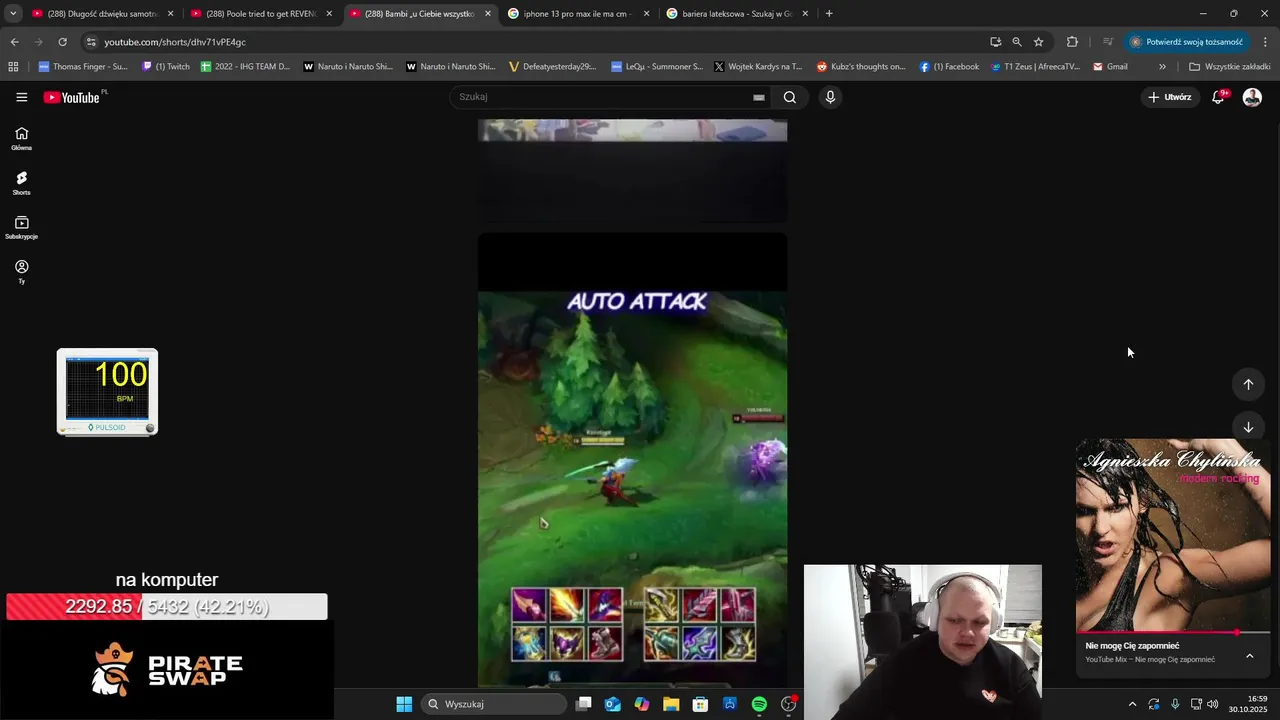
Task: Go to previous Short with up arrow
Action: click(x=1248, y=384)
